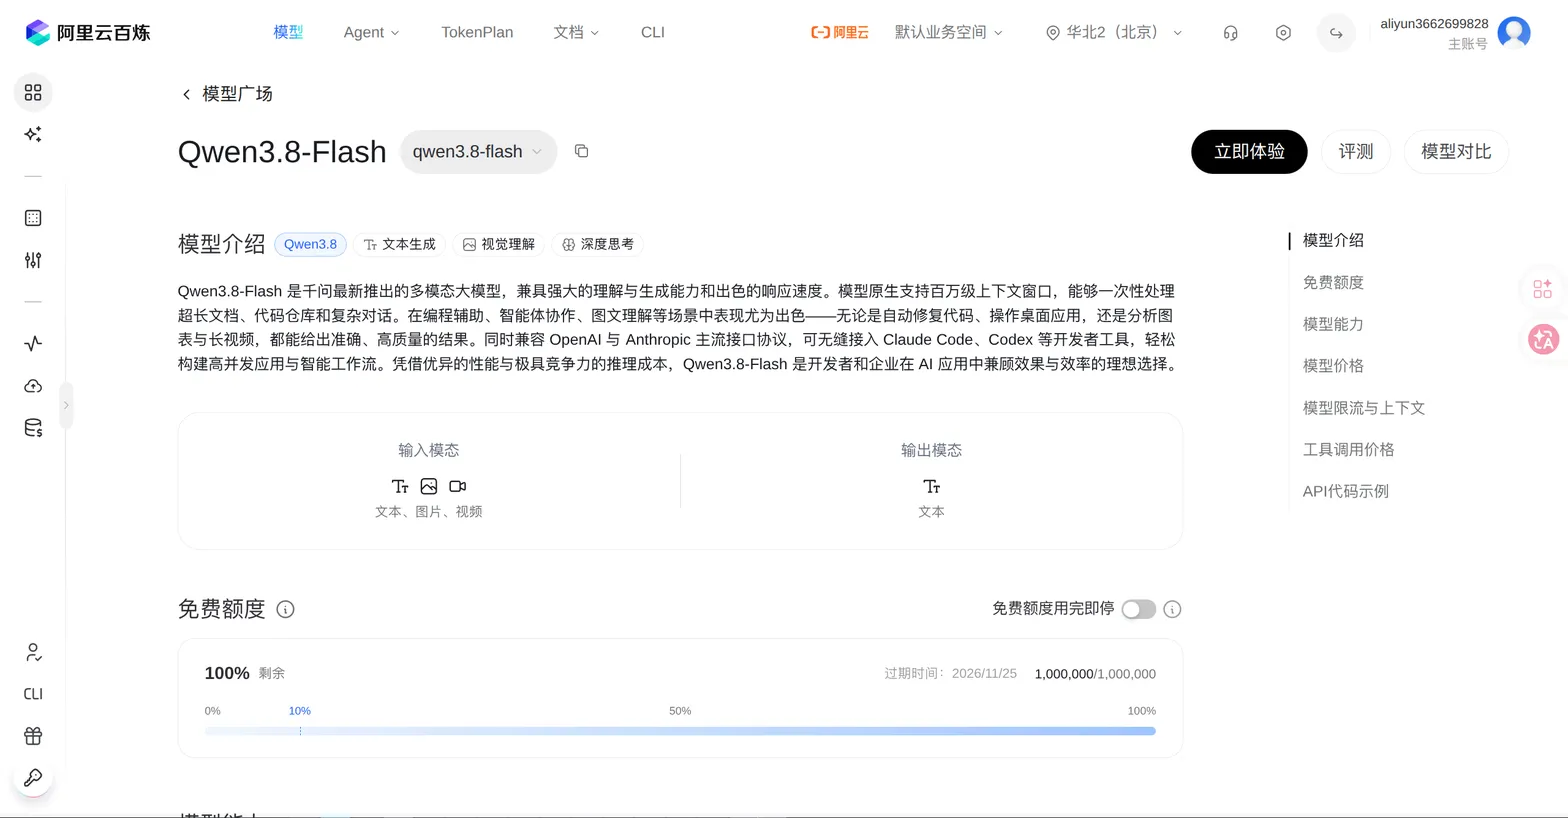Open the gift box sidebar icon
This screenshot has width=1568, height=818.
tap(33, 736)
